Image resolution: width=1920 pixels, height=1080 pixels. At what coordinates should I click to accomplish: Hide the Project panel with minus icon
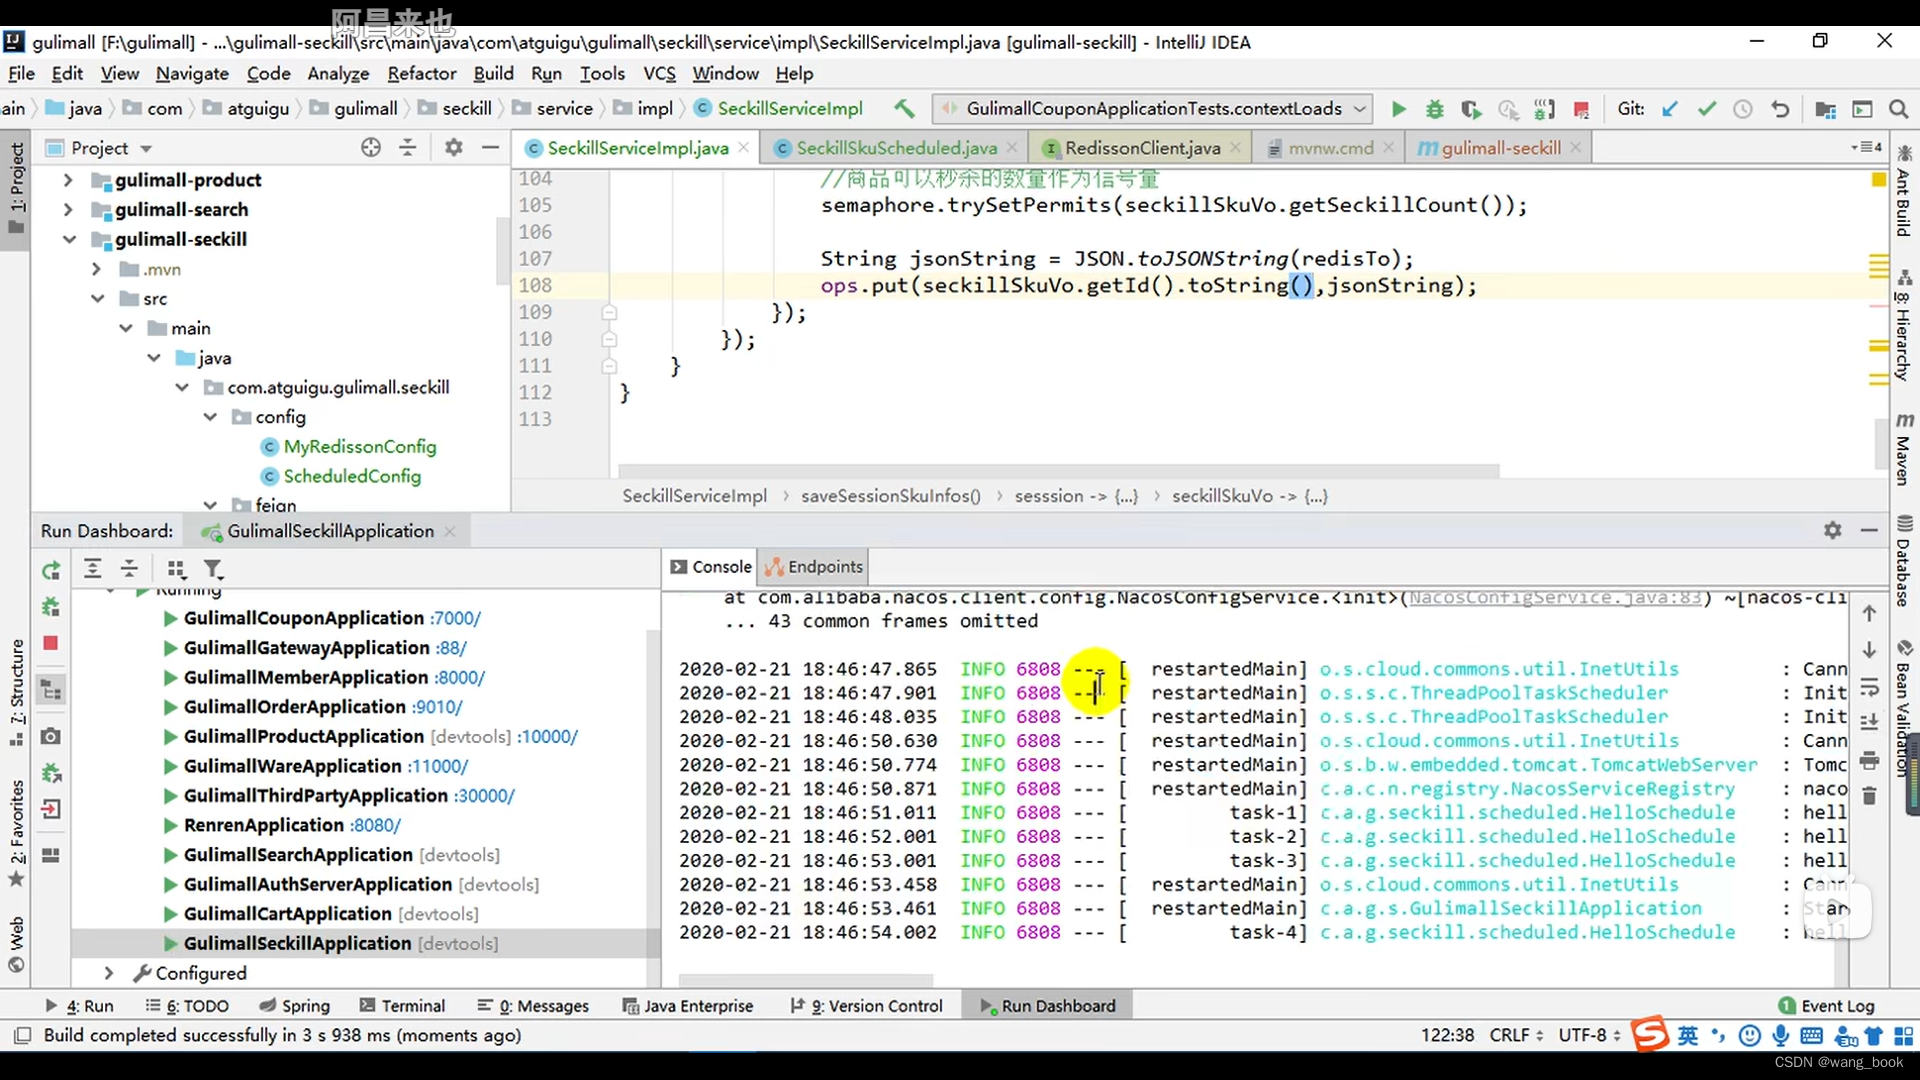click(490, 148)
